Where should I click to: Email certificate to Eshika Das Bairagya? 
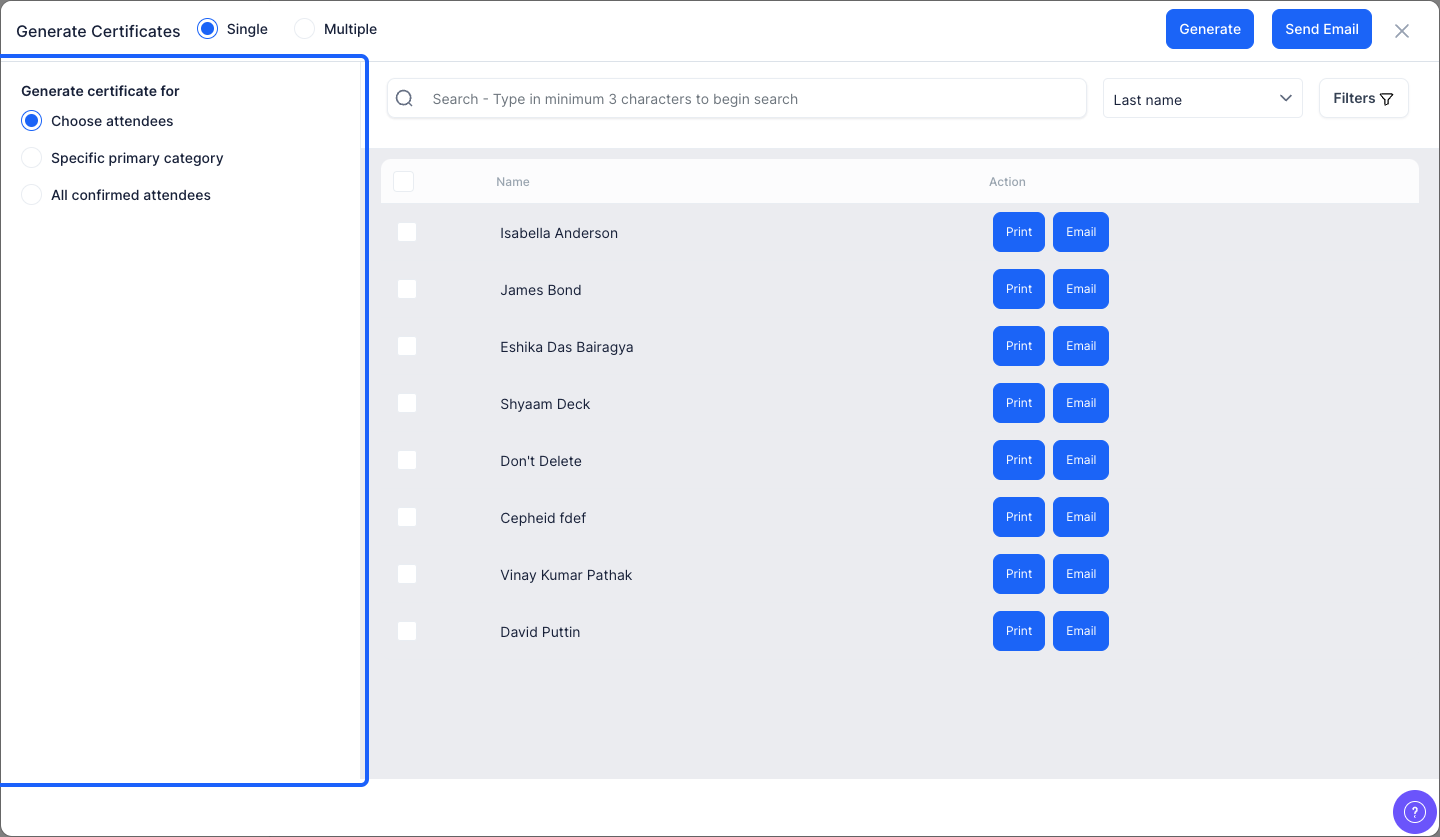tap(1081, 346)
